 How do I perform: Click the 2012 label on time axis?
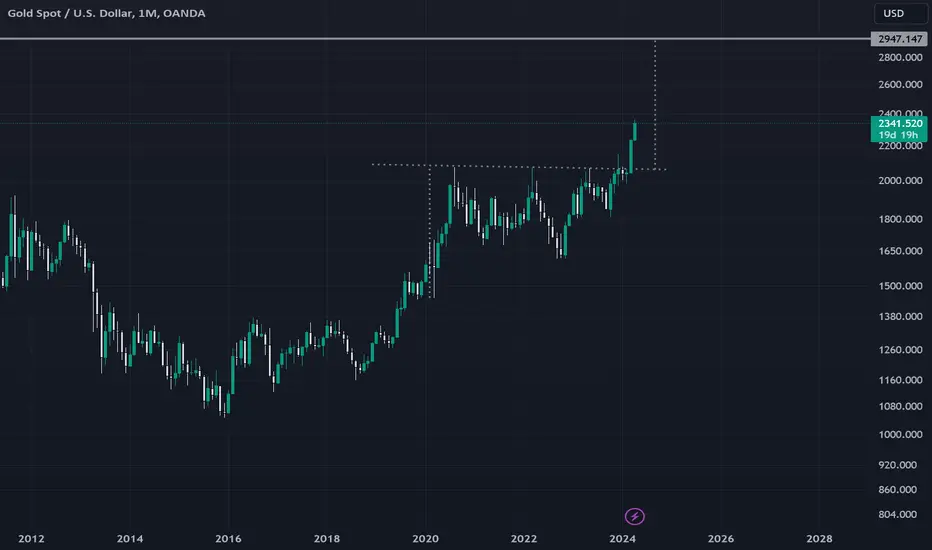pyautogui.click(x=31, y=539)
